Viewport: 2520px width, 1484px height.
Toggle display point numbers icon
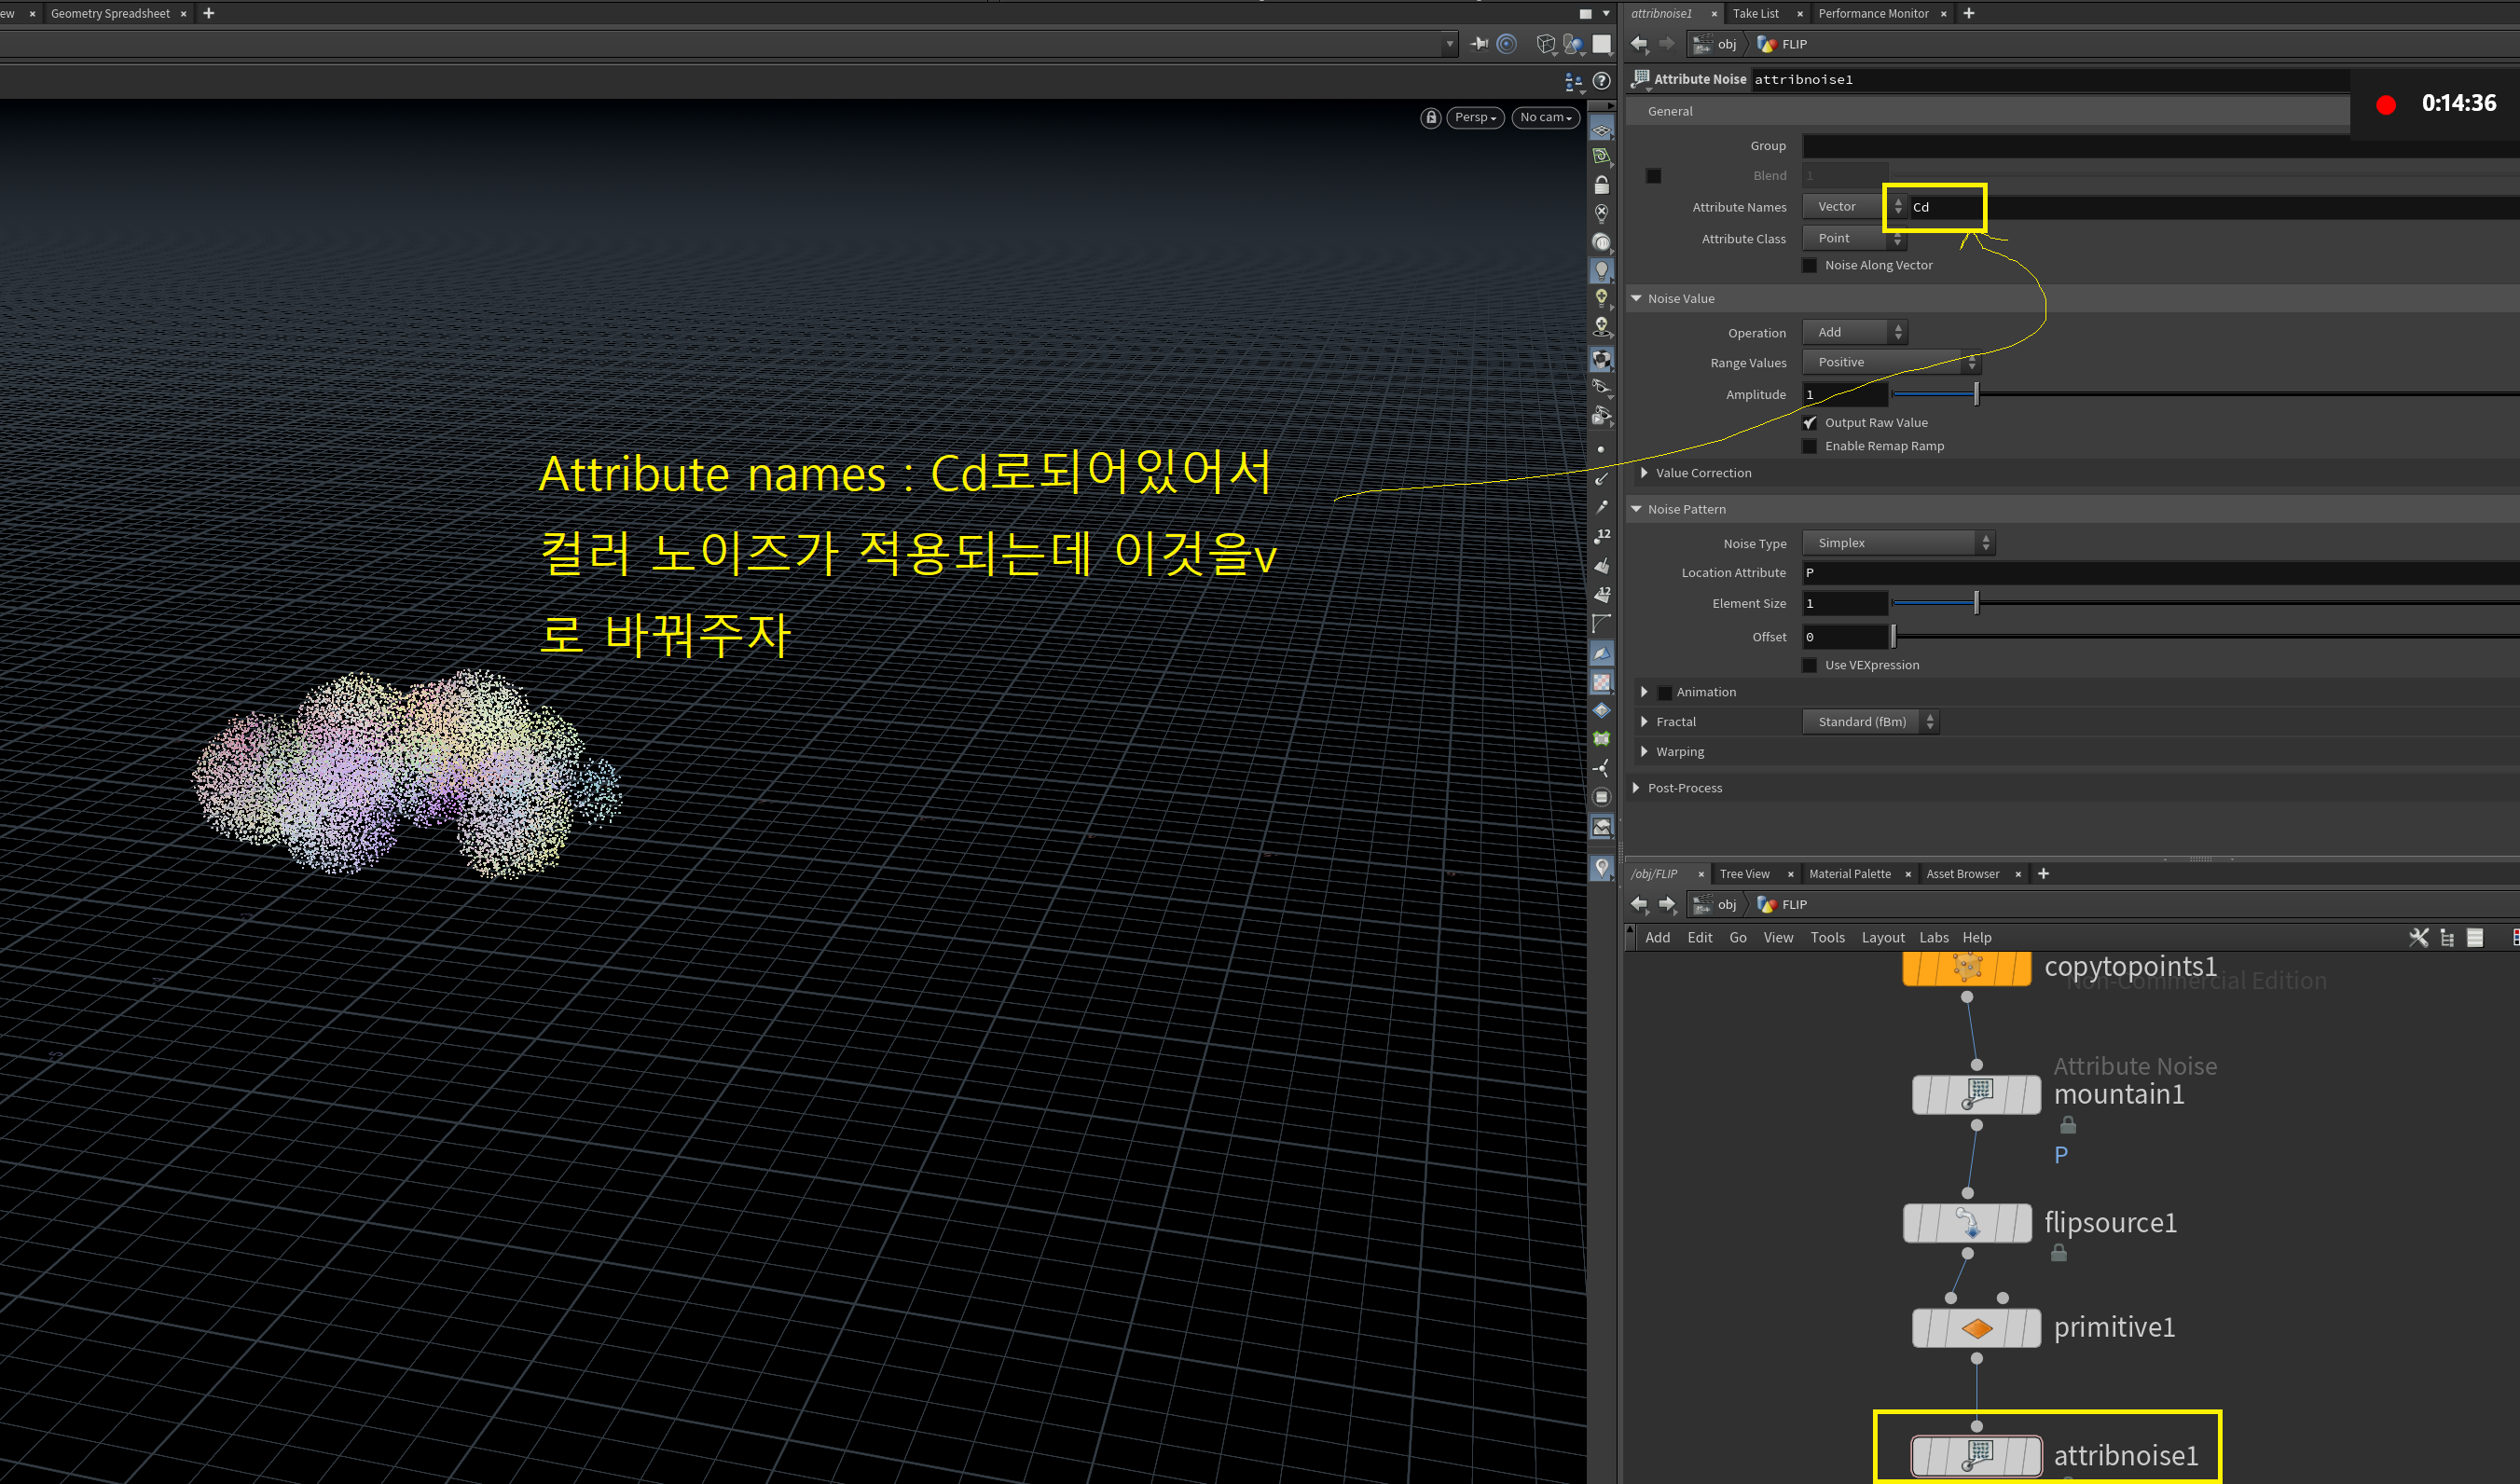coord(1601,536)
